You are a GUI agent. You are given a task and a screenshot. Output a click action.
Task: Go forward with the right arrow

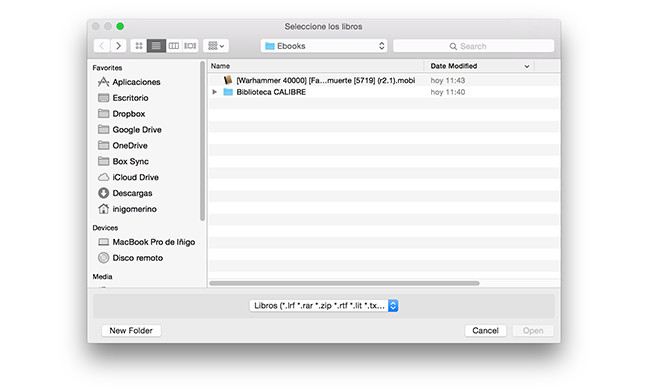click(119, 46)
